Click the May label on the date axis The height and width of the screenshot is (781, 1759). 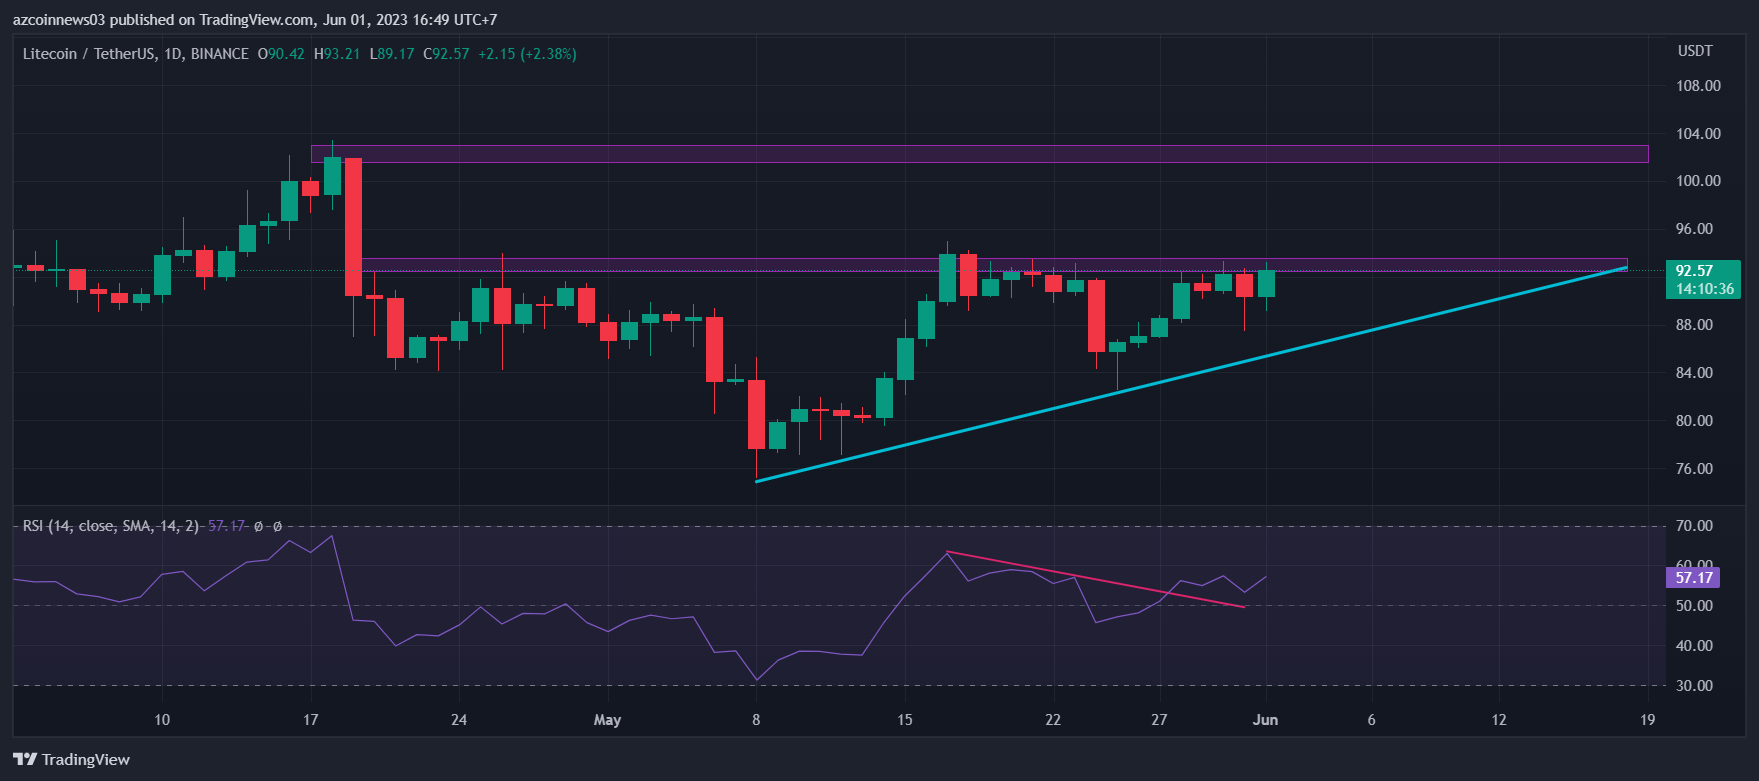607,720
